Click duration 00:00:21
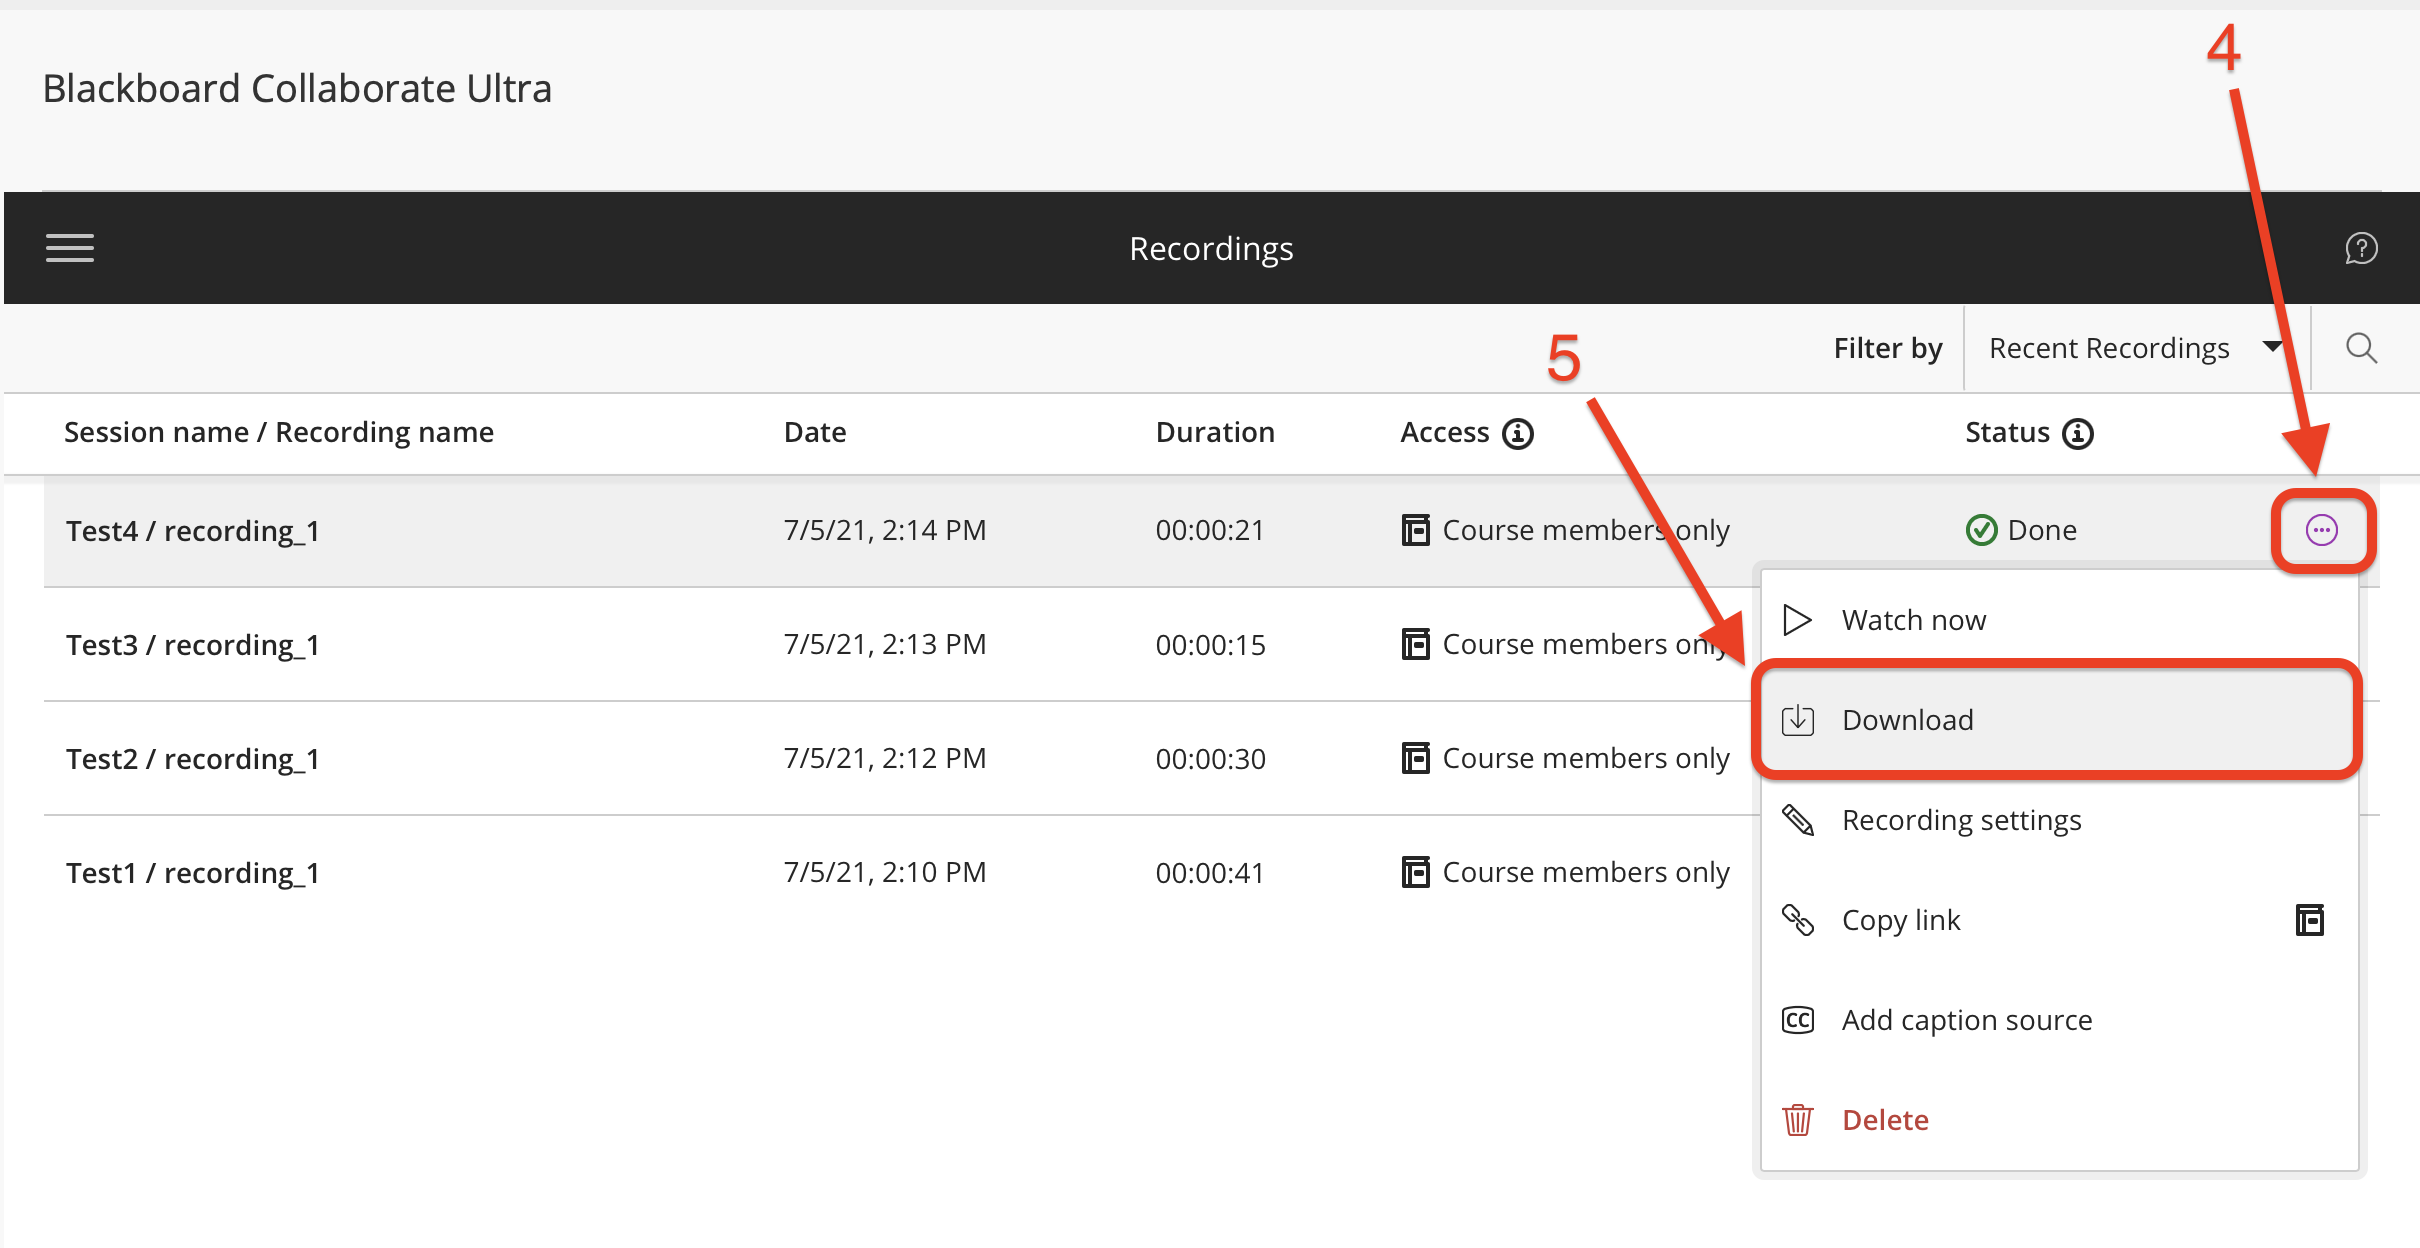The height and width of the screenshot is (1248, 2420). click(1210, 530)
